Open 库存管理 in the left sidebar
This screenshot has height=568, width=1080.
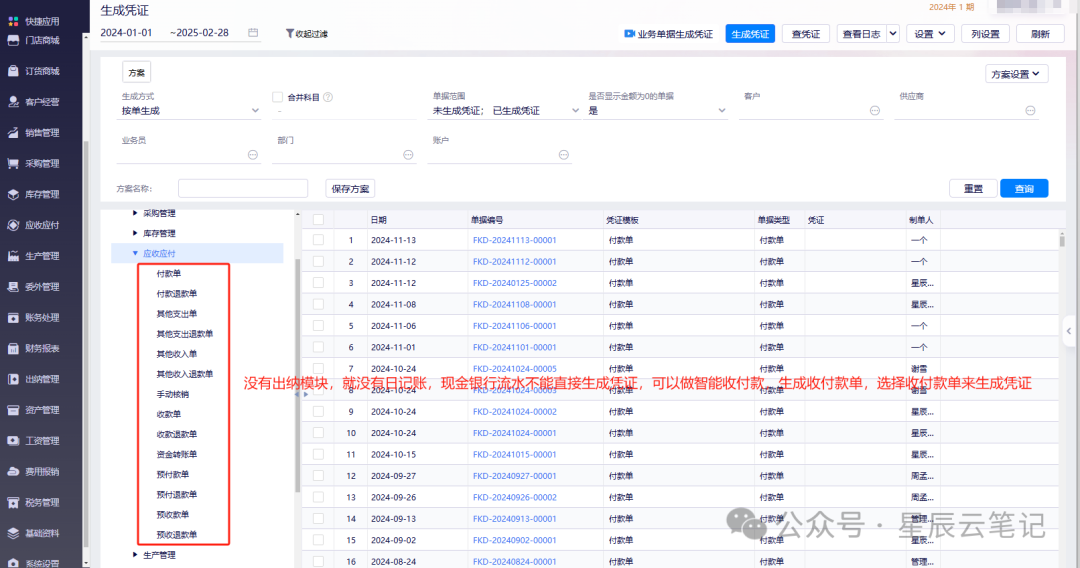click(x=41, y=194)
